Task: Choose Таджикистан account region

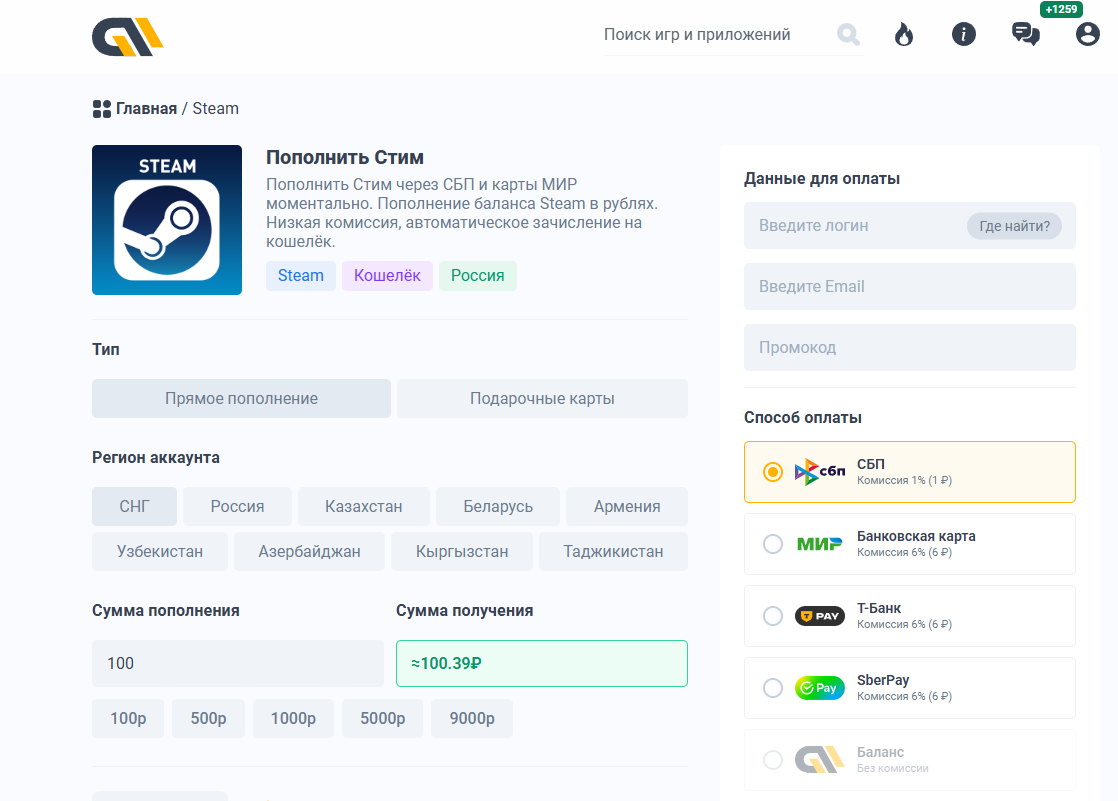Action: pos(613,551)
